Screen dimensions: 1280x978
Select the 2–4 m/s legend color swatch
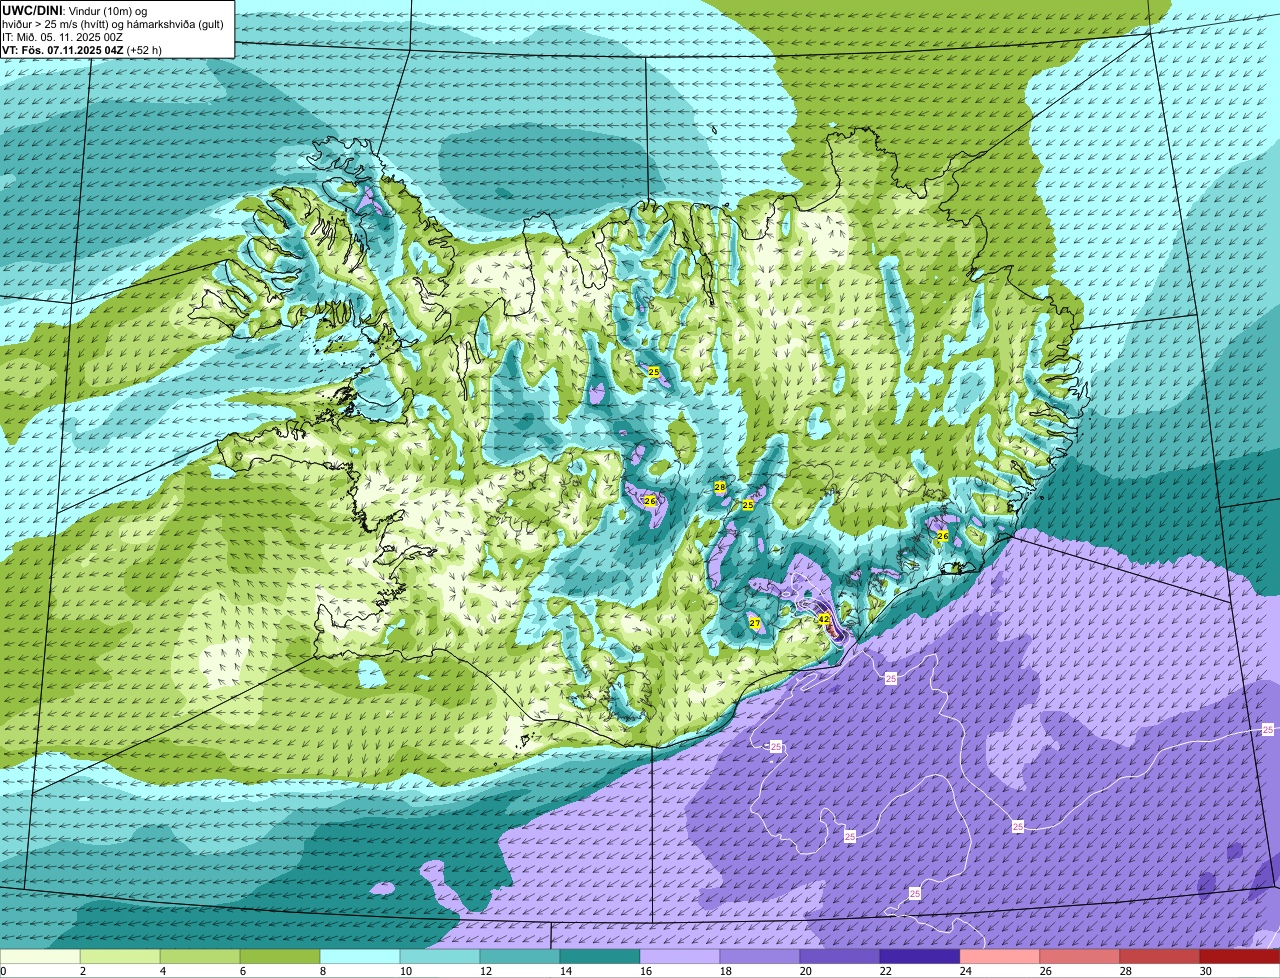point(120,956)
